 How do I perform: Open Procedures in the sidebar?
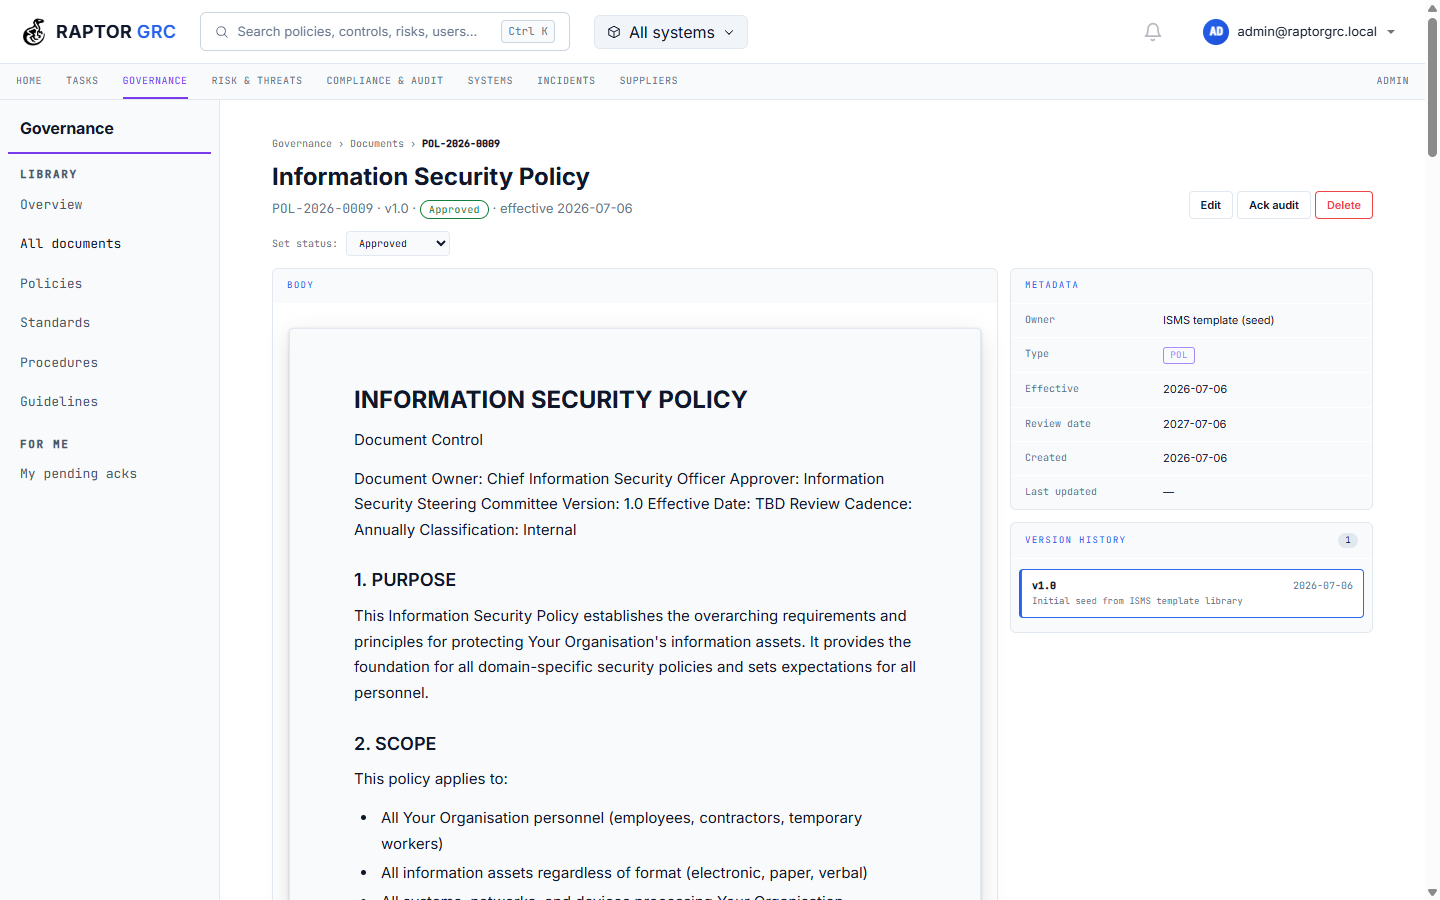pos(59,363)
